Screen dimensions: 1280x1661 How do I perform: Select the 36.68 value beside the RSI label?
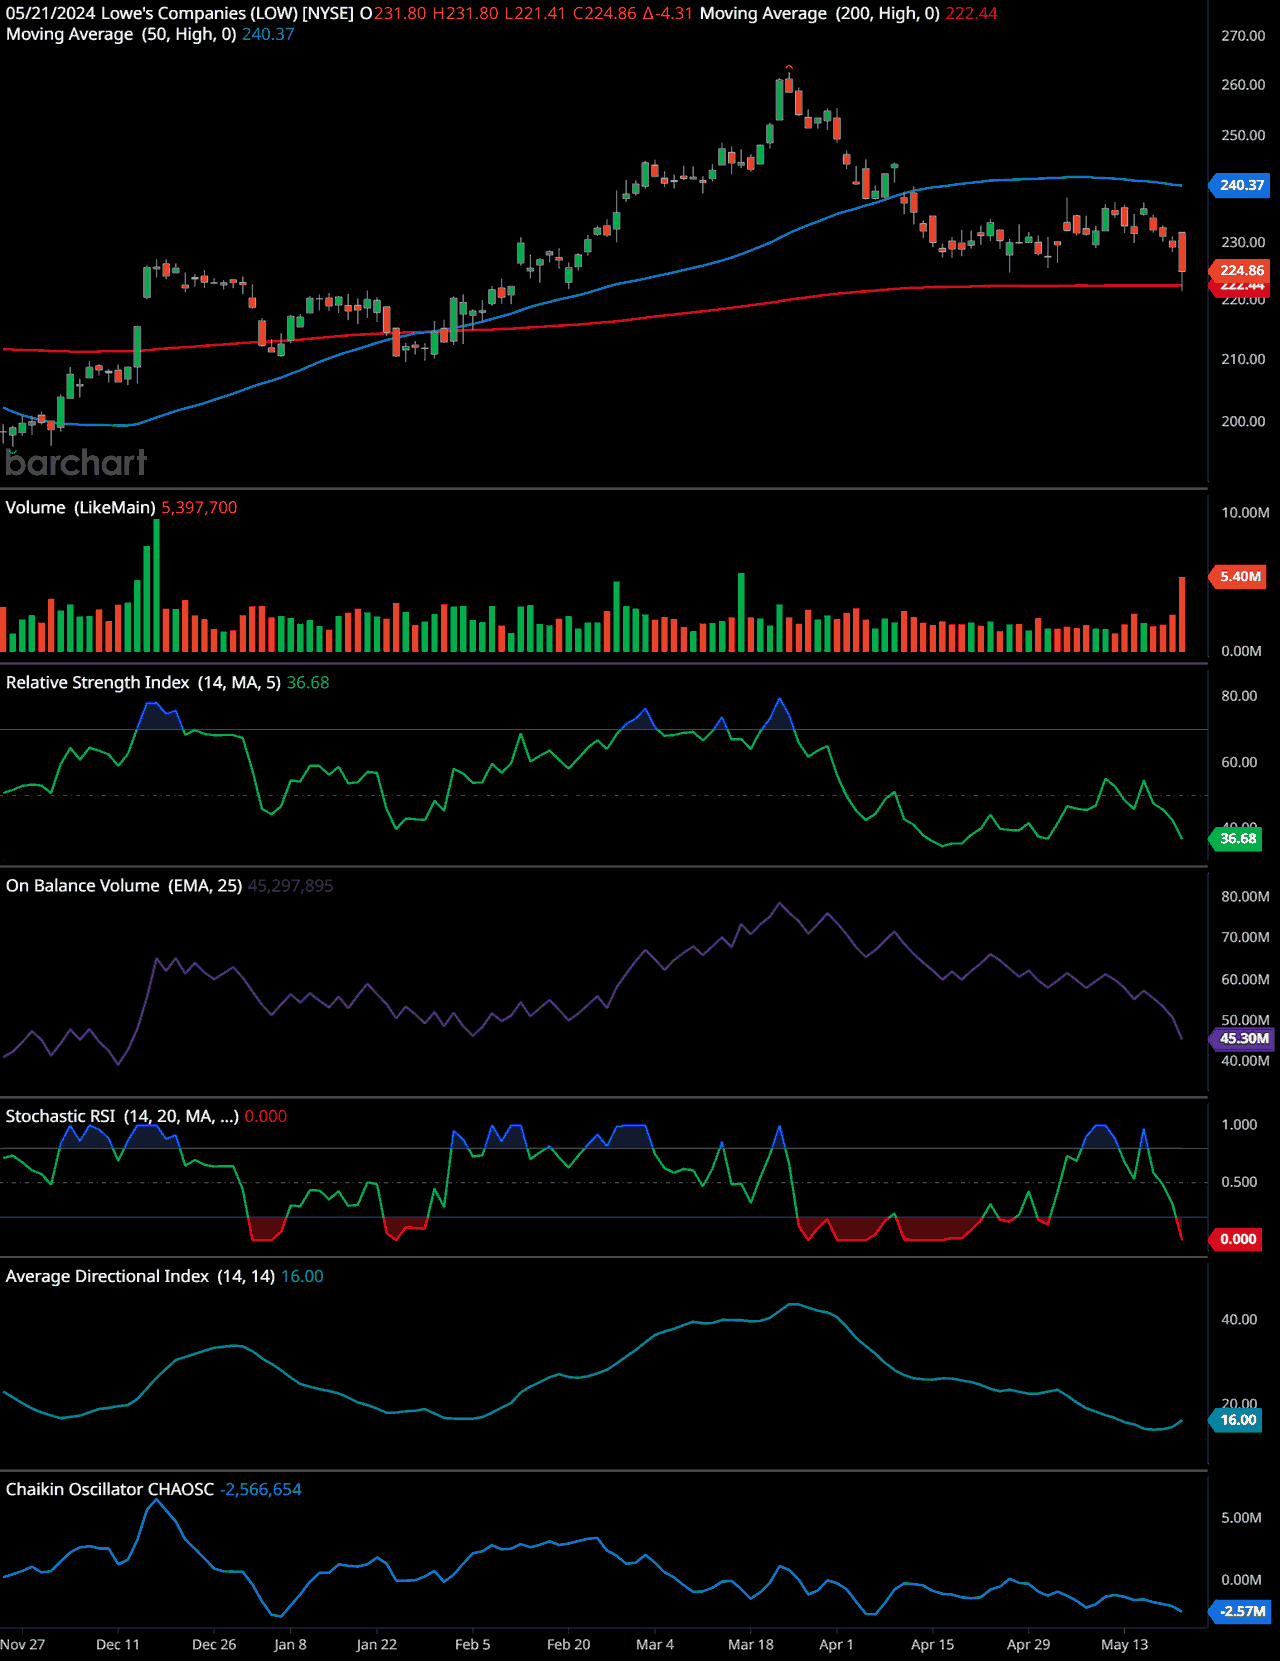coord(308,683)
